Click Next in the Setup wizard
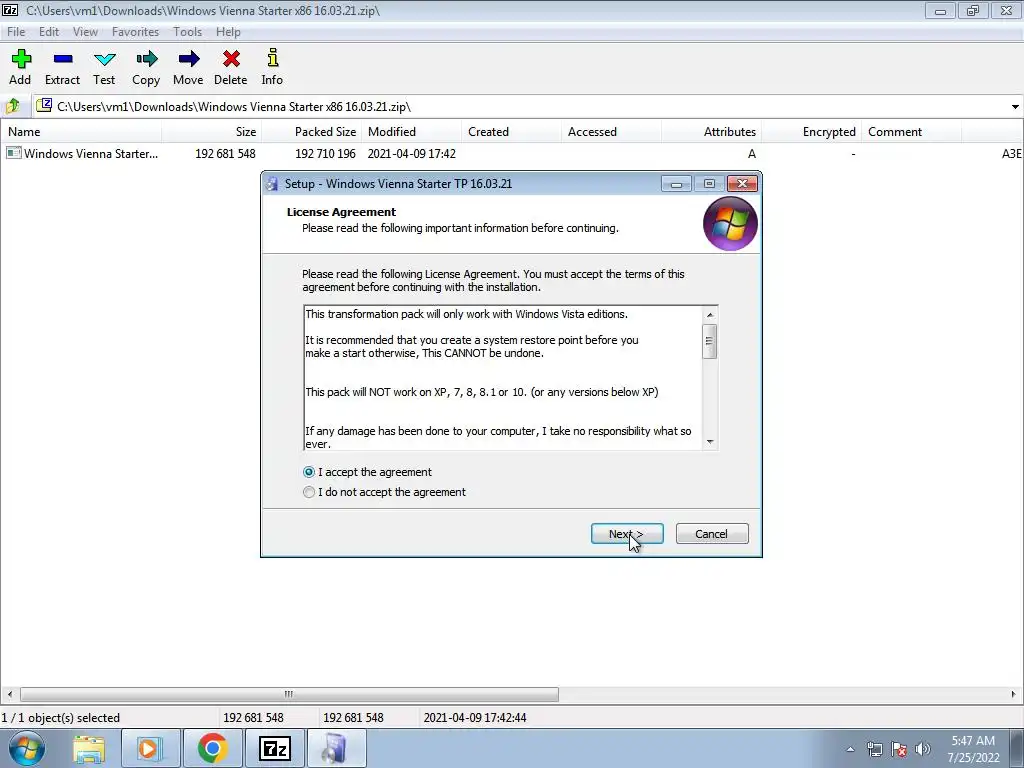Viewport: 1024px width, 768px height. coord(627,534)
